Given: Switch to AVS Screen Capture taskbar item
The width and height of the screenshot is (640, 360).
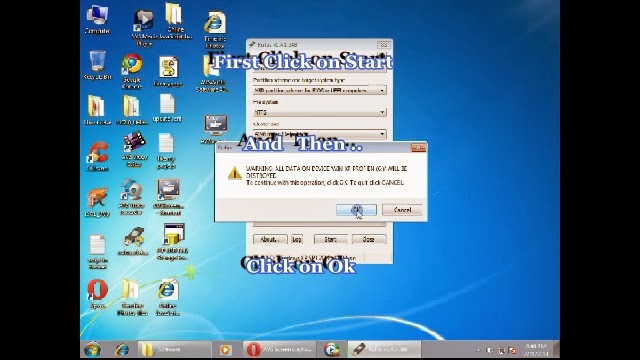Looking at the screenshot, I should pyautogui.click(x=280, y=350).
